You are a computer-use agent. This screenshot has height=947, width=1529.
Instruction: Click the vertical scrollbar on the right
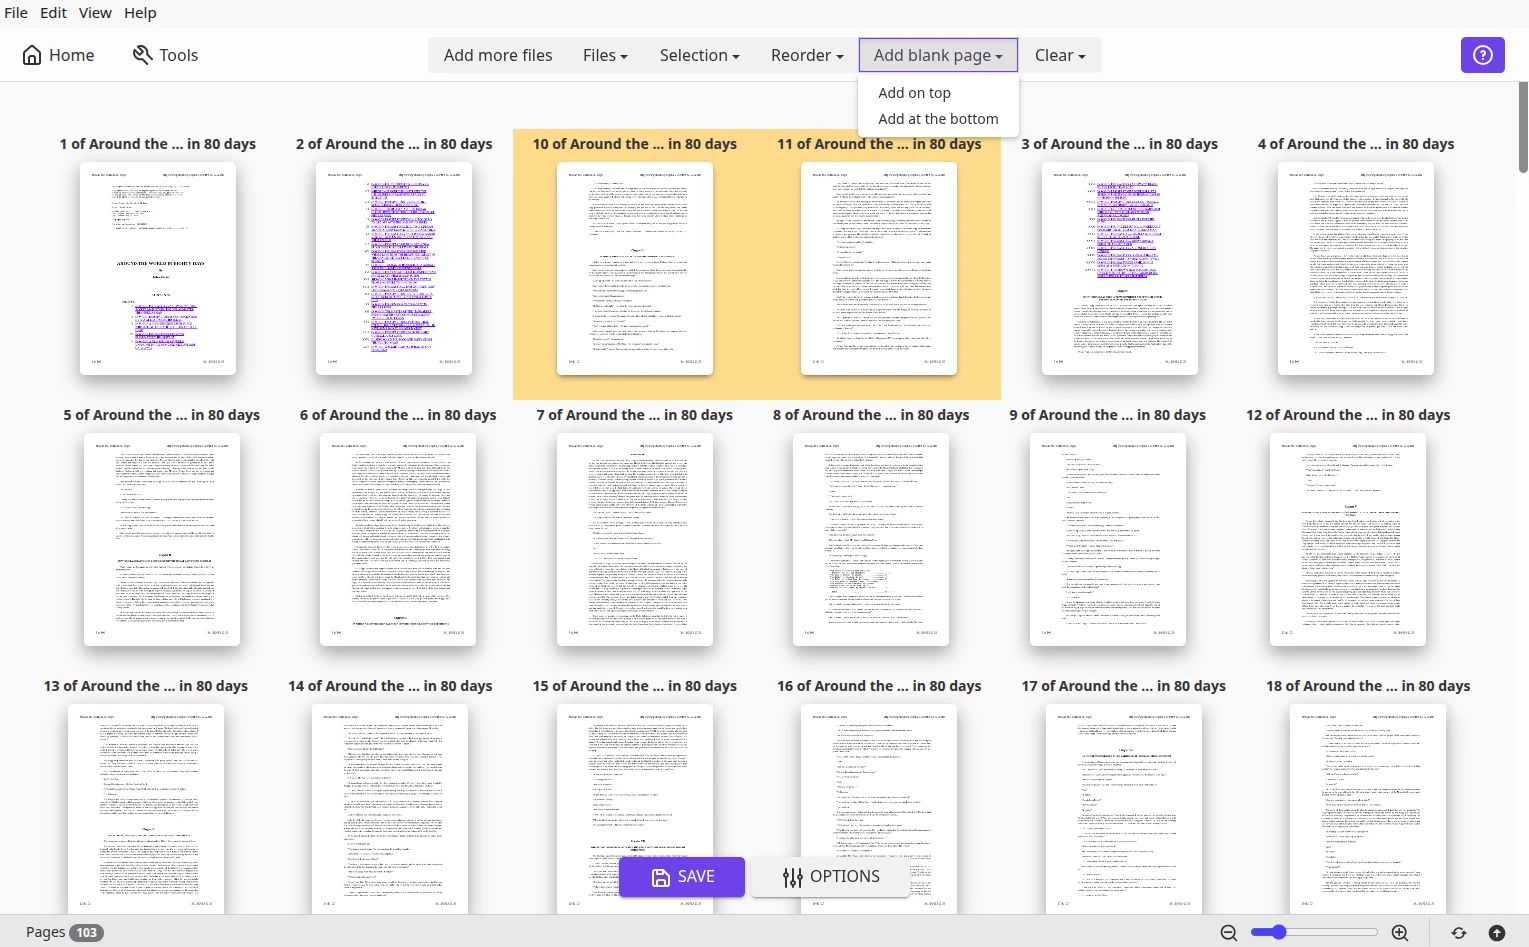(1523, 127)
